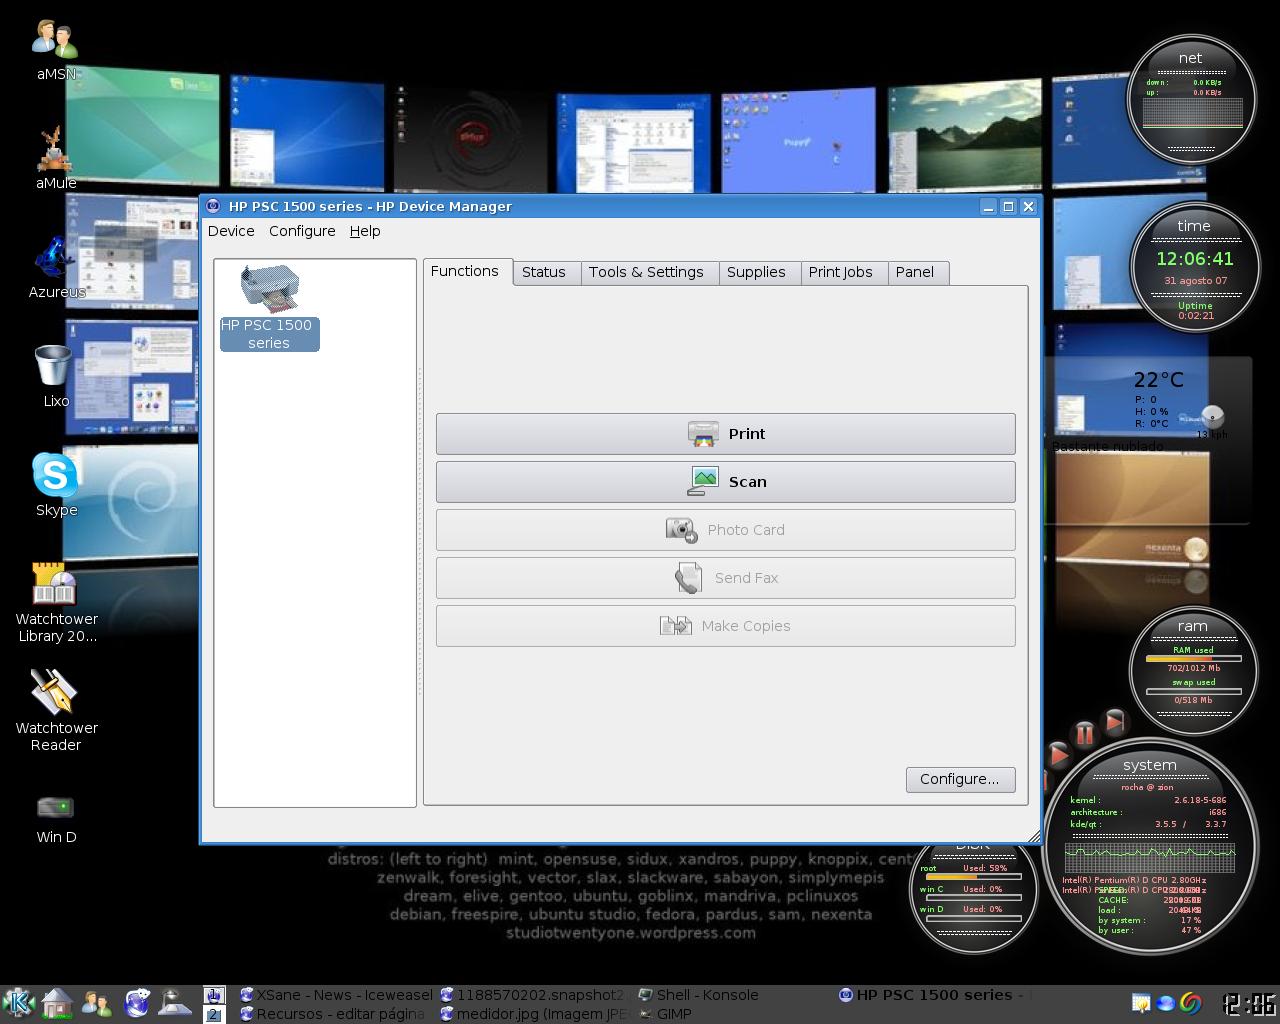The width and height of the screenshot is (1280, 1024).
Task: Open the Configure menu
Action: click(x=302, y=231)
